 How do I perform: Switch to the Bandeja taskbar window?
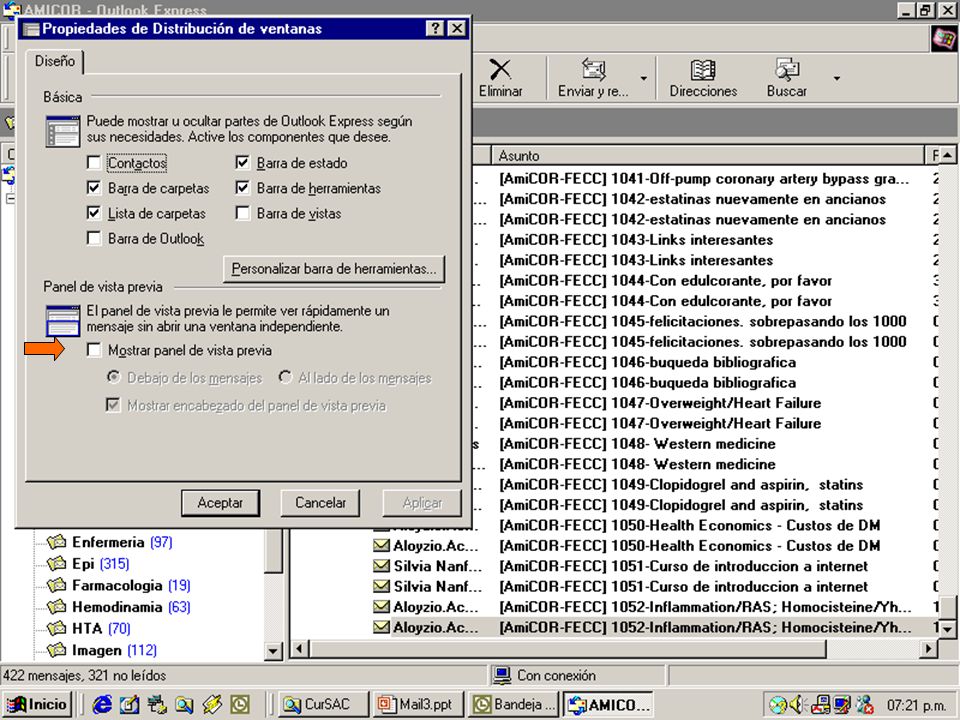click(x=515, y=705)
